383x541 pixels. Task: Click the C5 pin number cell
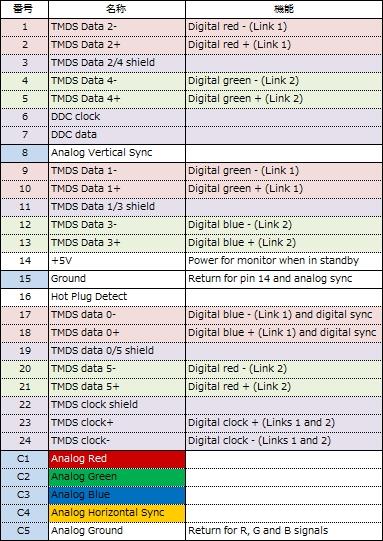(24, 531)
